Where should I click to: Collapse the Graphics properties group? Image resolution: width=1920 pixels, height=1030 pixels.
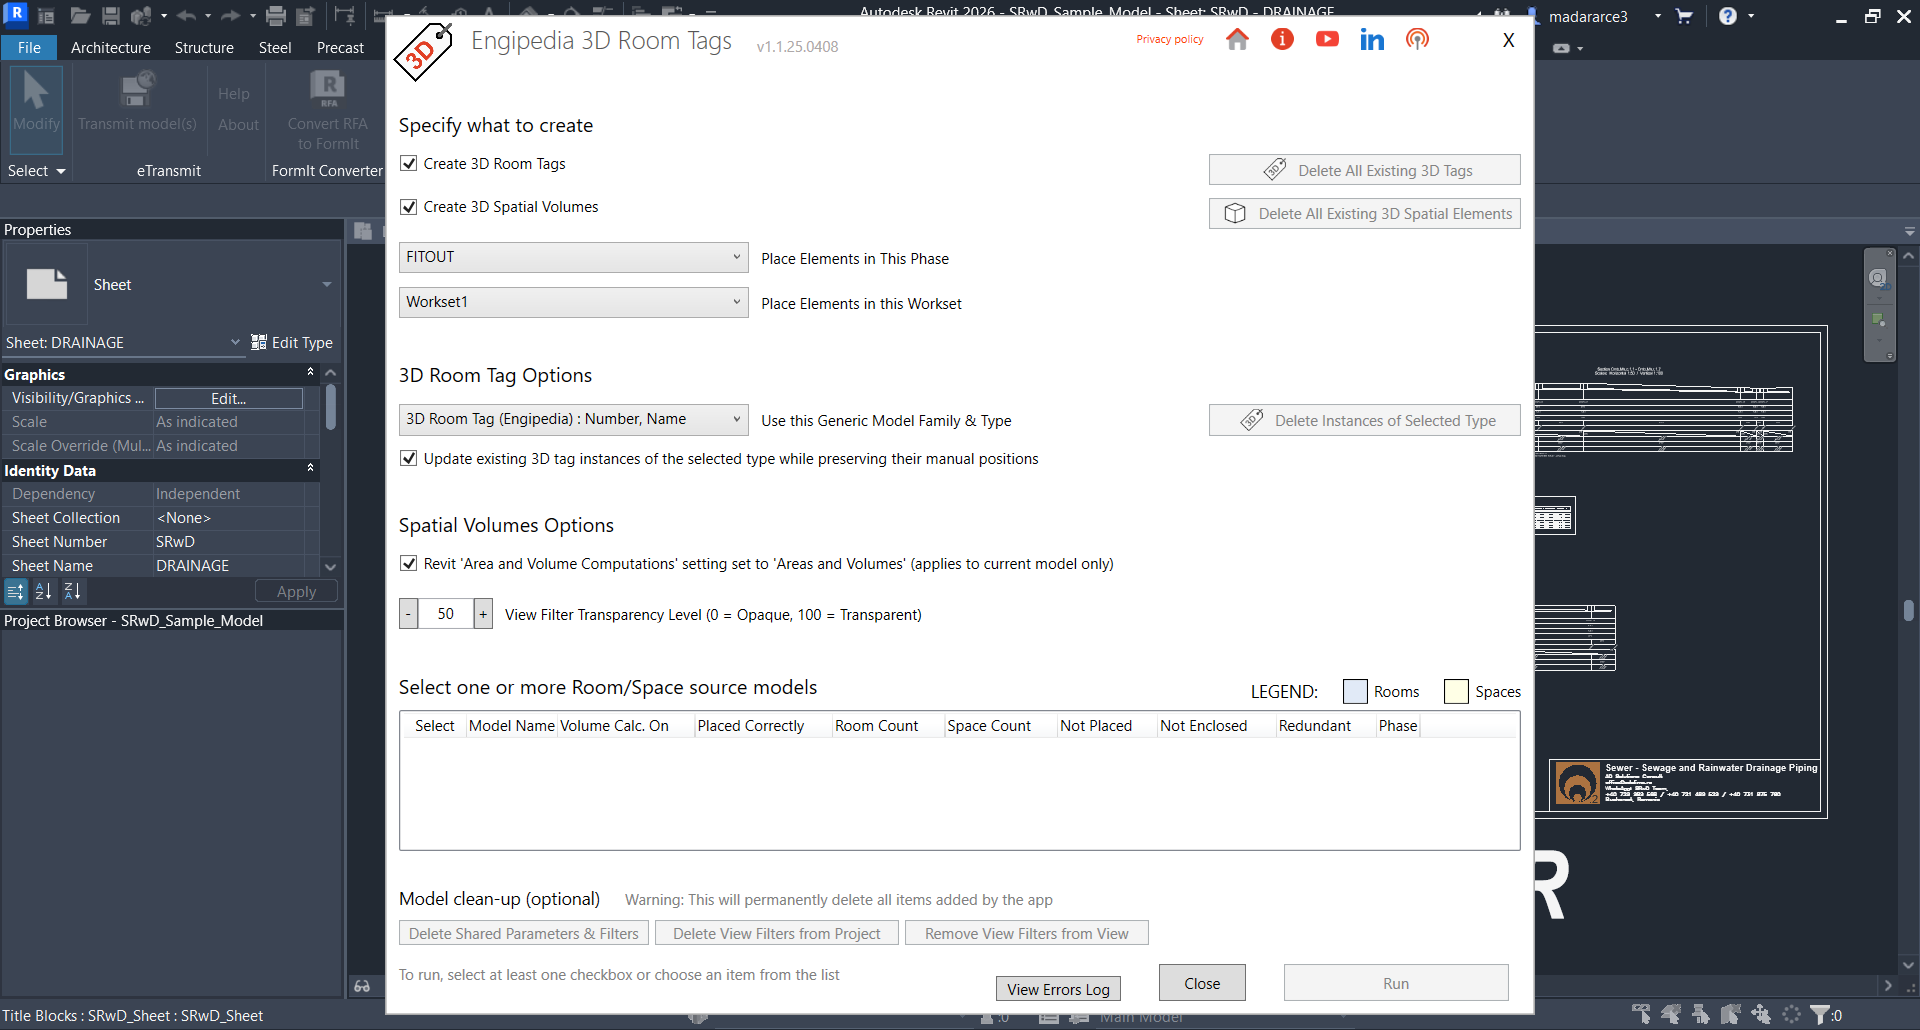tap(311, 372)
